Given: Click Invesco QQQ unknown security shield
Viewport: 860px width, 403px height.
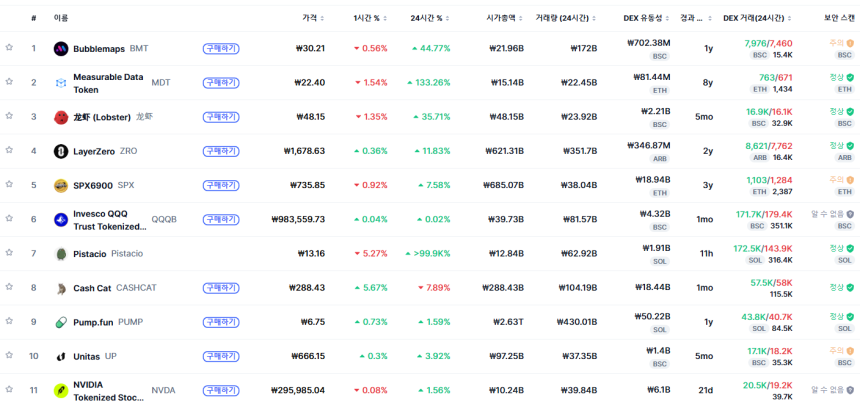Looking at the screenshot, I should [x=850, y=214].
